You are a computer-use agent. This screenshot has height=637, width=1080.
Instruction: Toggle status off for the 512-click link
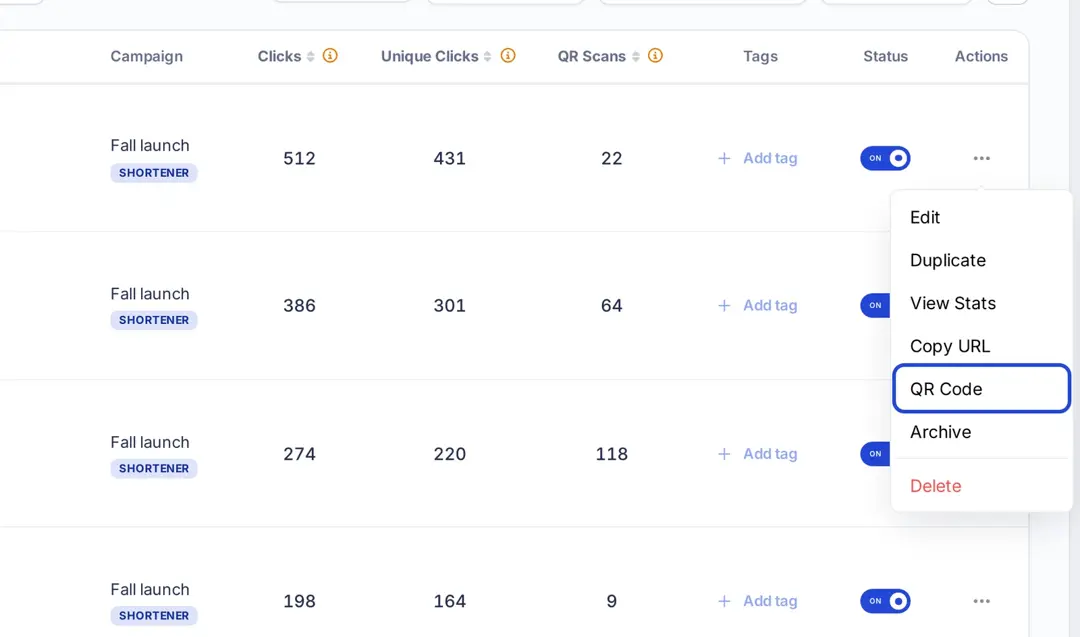(885, 158)
